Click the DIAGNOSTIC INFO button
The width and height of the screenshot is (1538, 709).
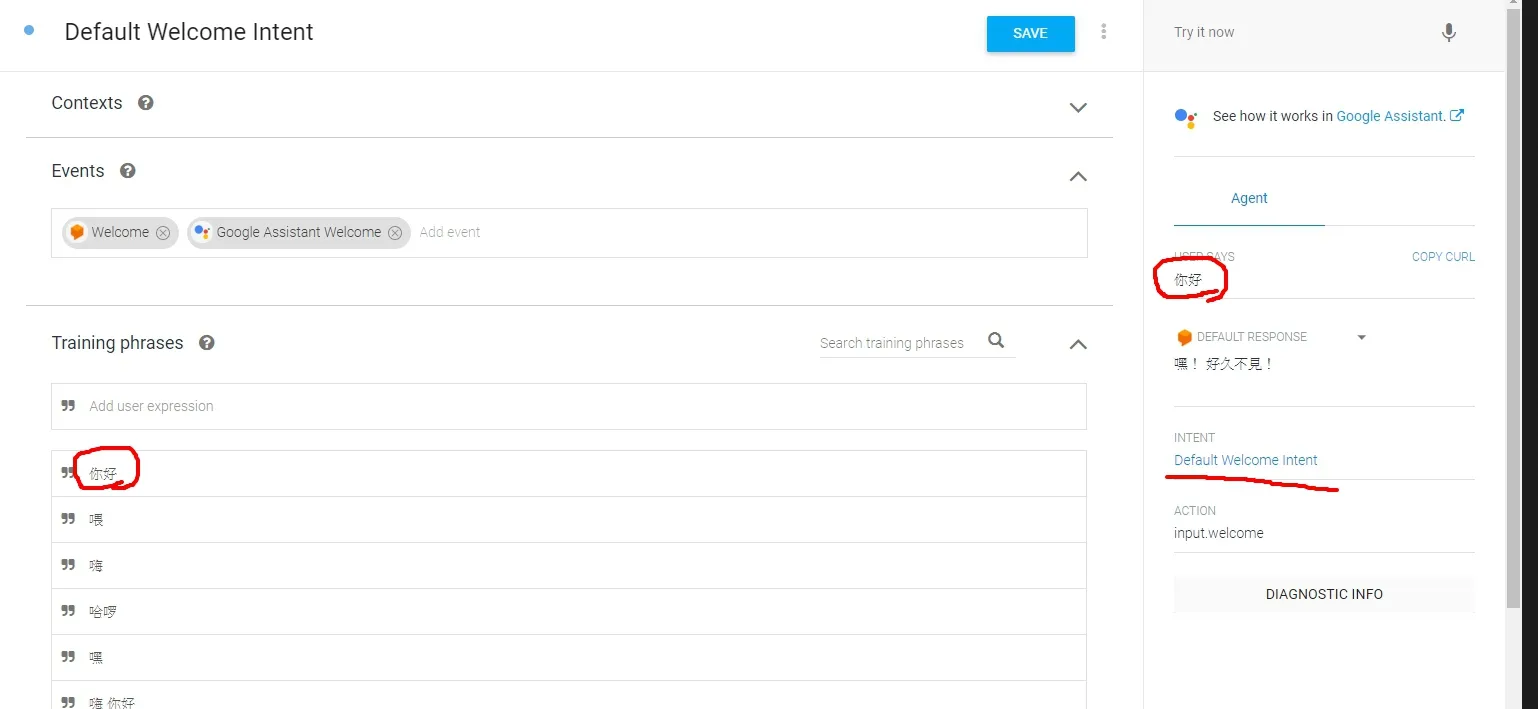click(1324, 594)
